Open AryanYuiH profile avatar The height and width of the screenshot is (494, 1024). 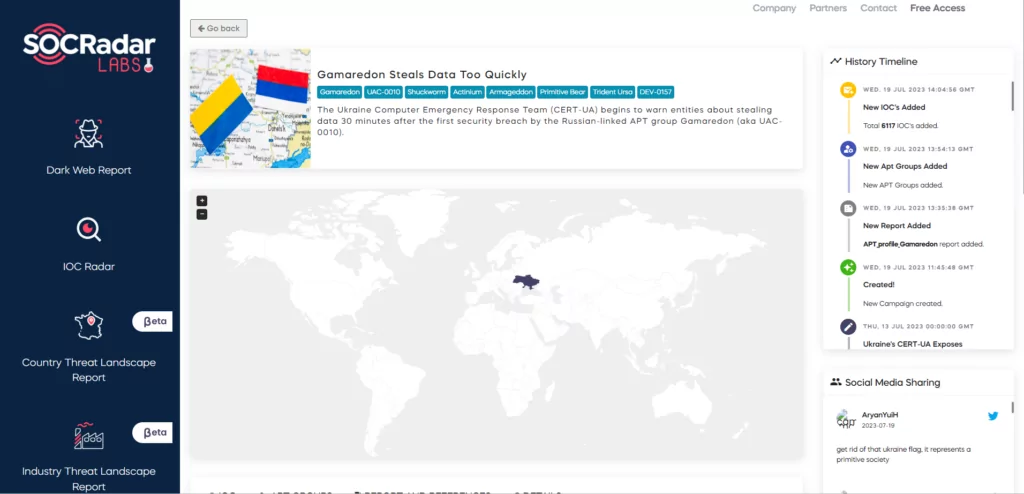coord(846,419)
